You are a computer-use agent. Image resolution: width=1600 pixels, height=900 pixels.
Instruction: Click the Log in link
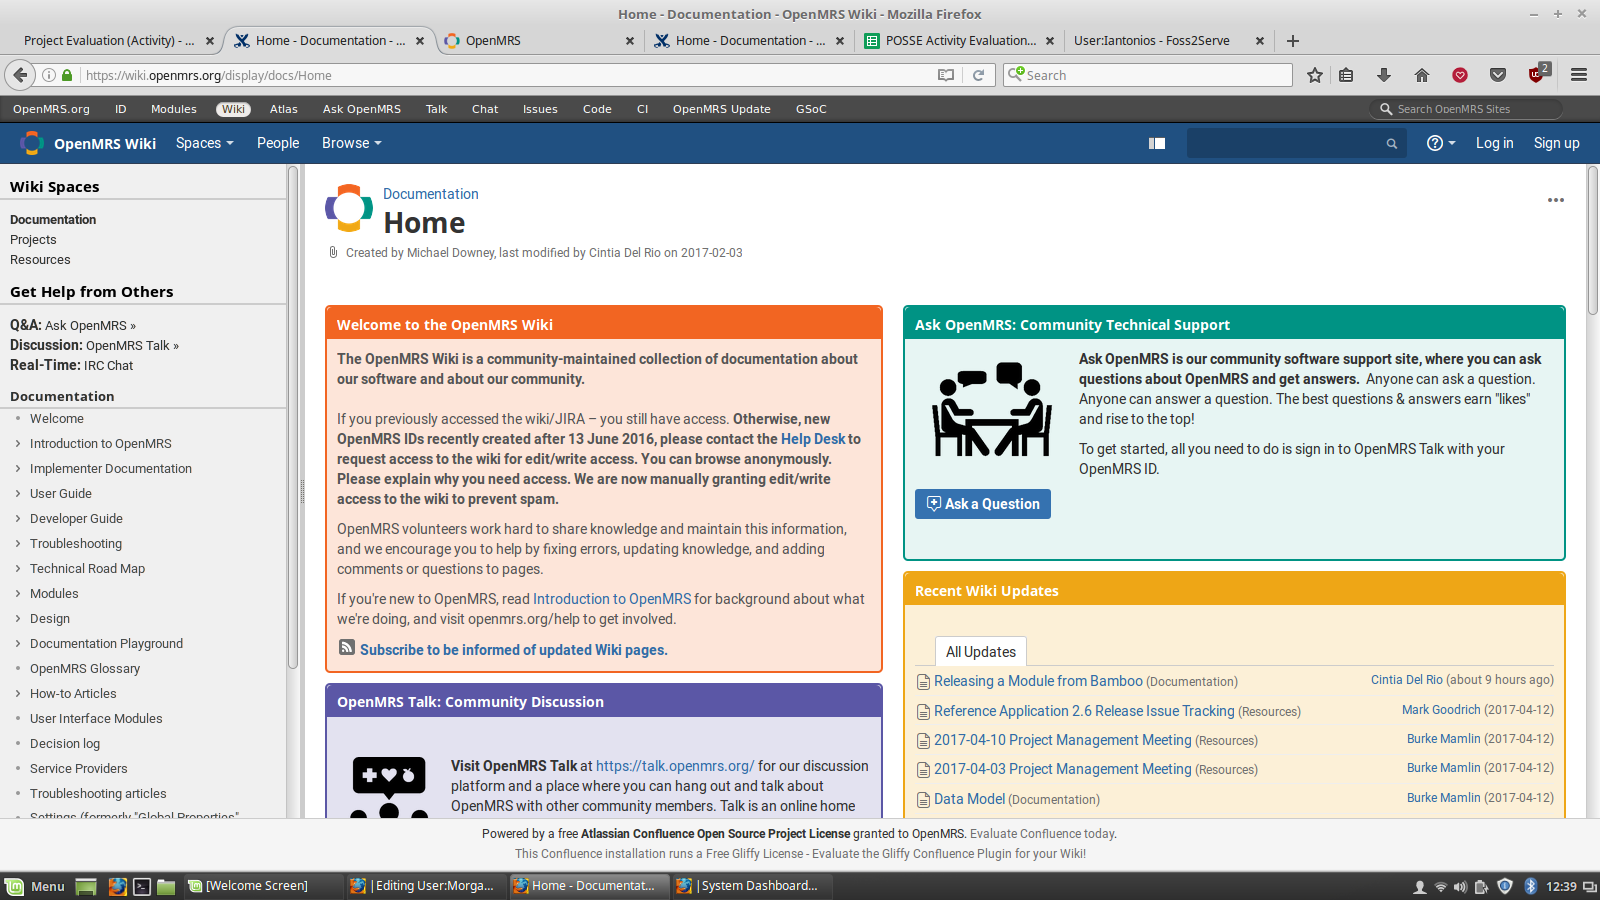(x=1494, y=143)
